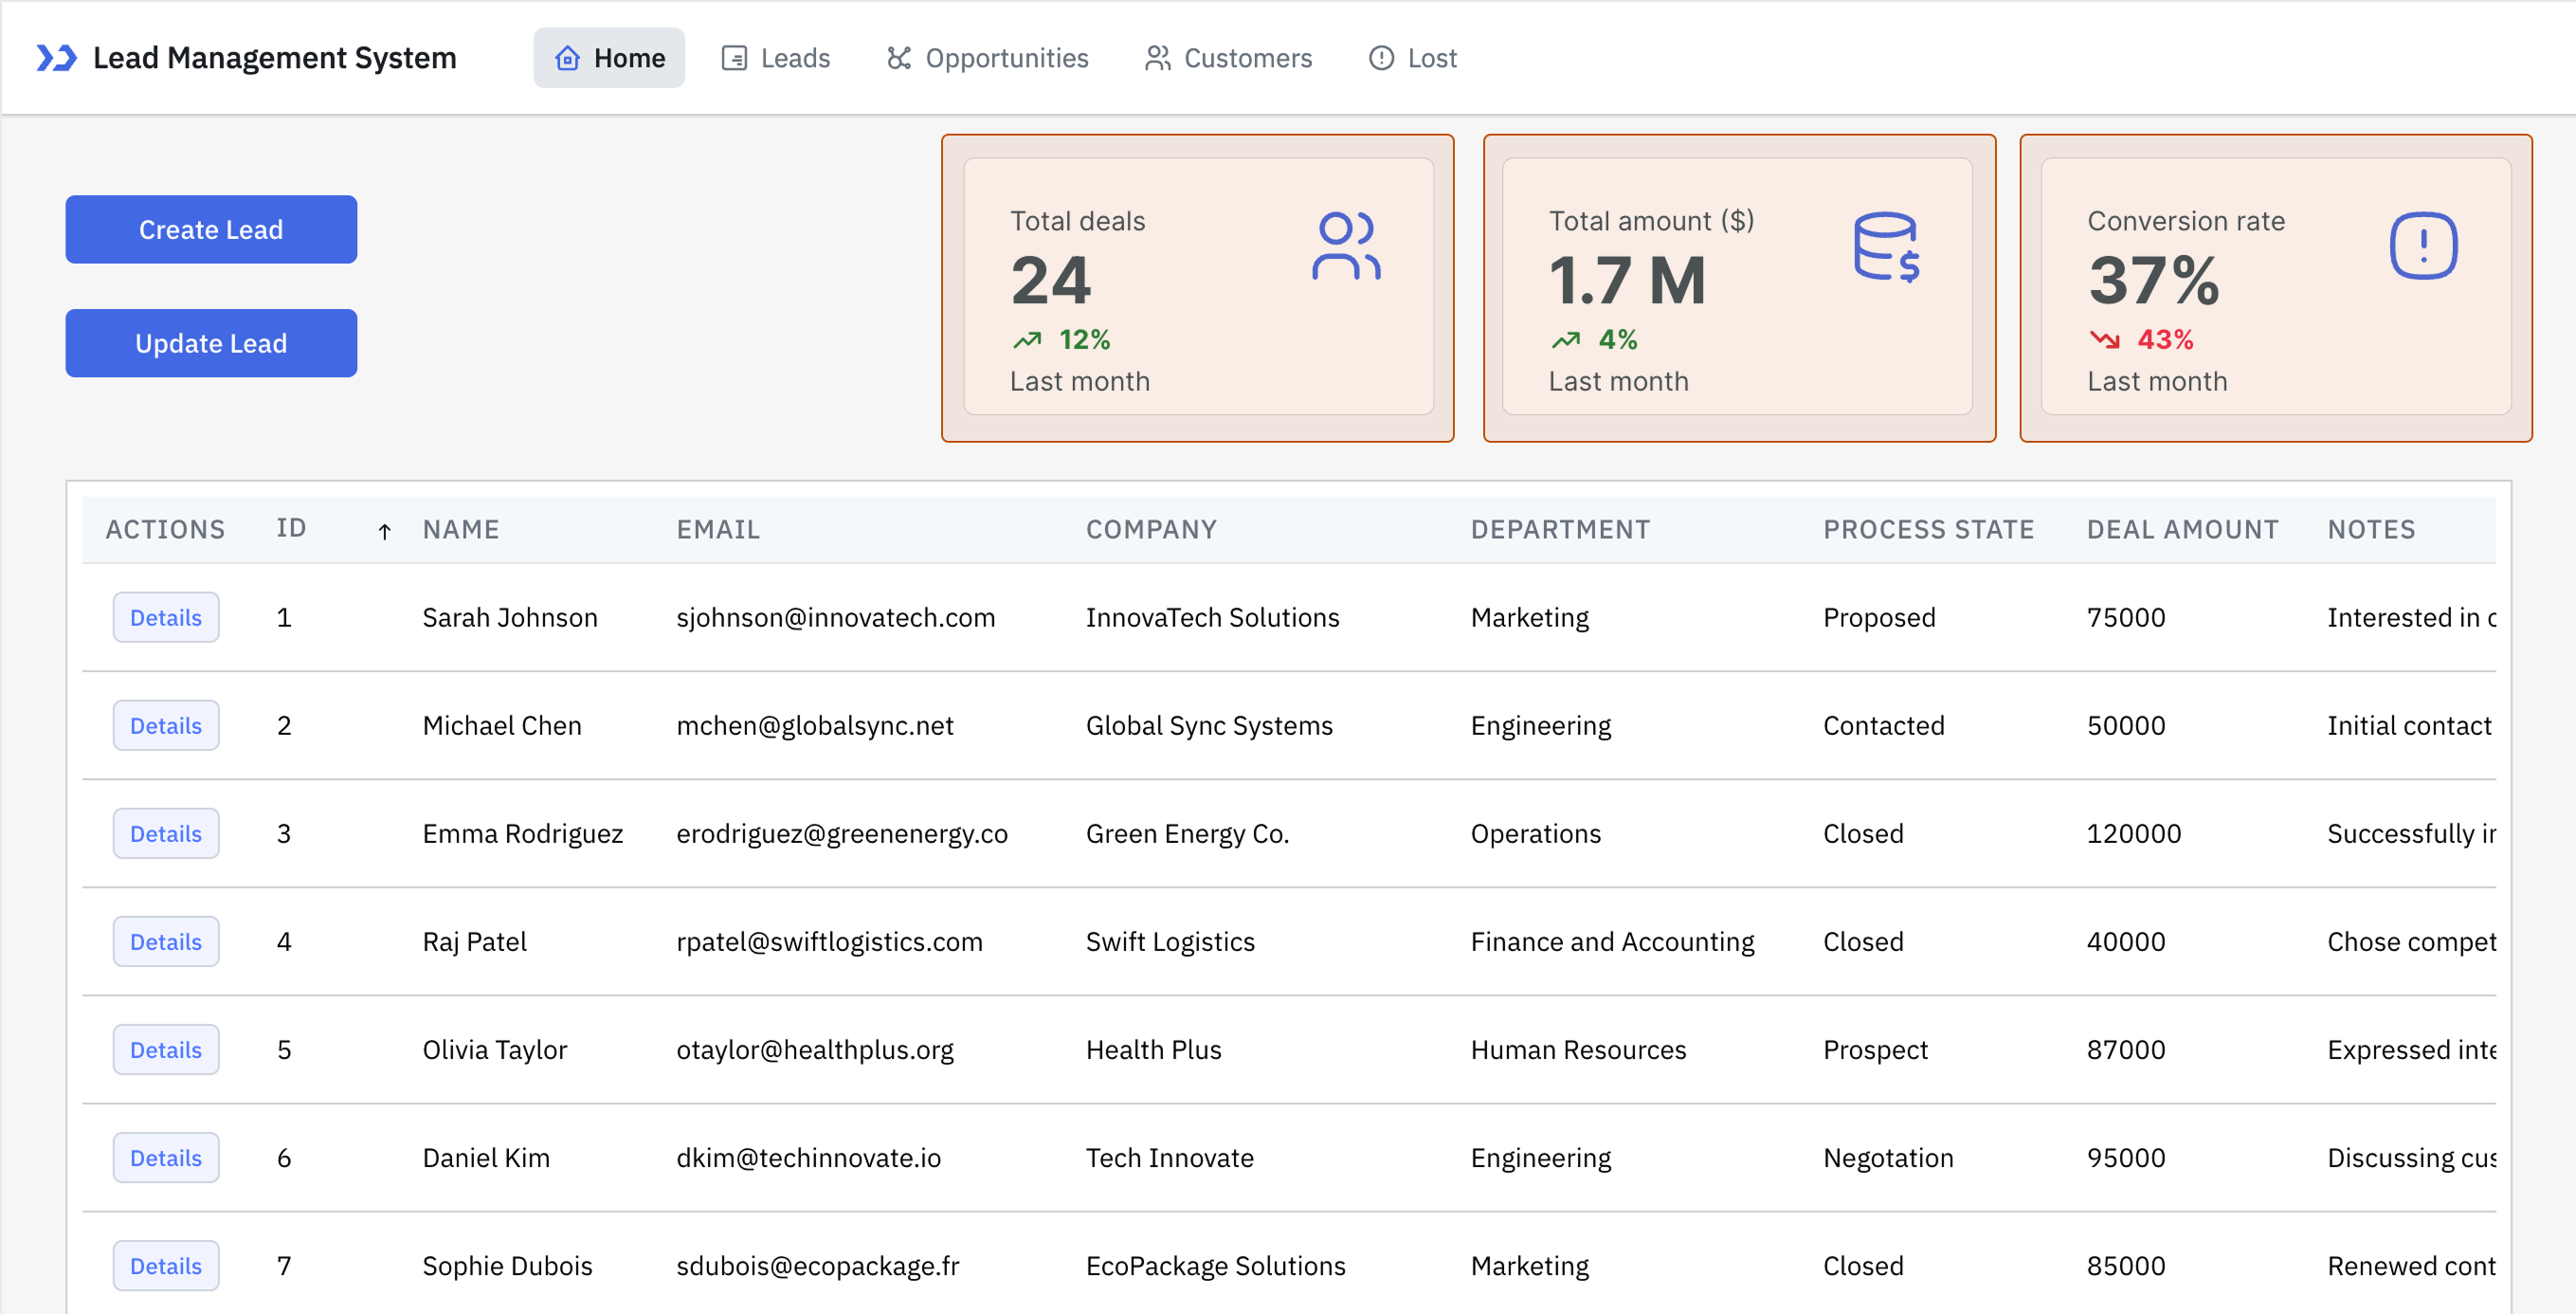The height and width of the screenshot is (1314, 2576).
Task: Click the alert icon in Conversion rate card
Action: (2423, 246)
